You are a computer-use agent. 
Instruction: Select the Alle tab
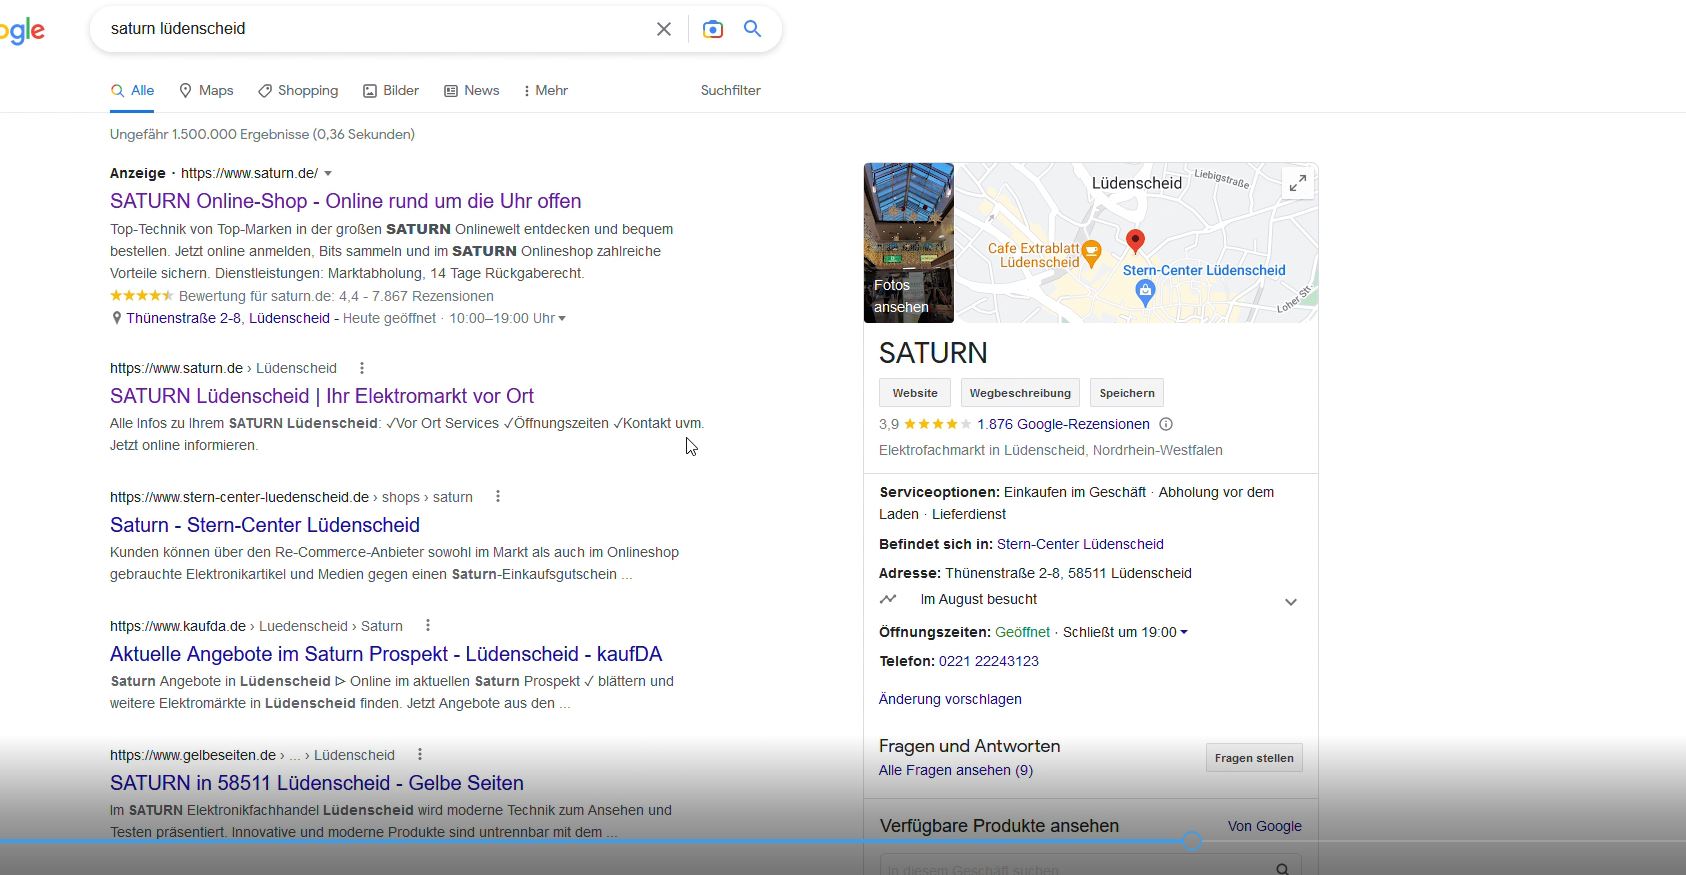coord(132,90)
